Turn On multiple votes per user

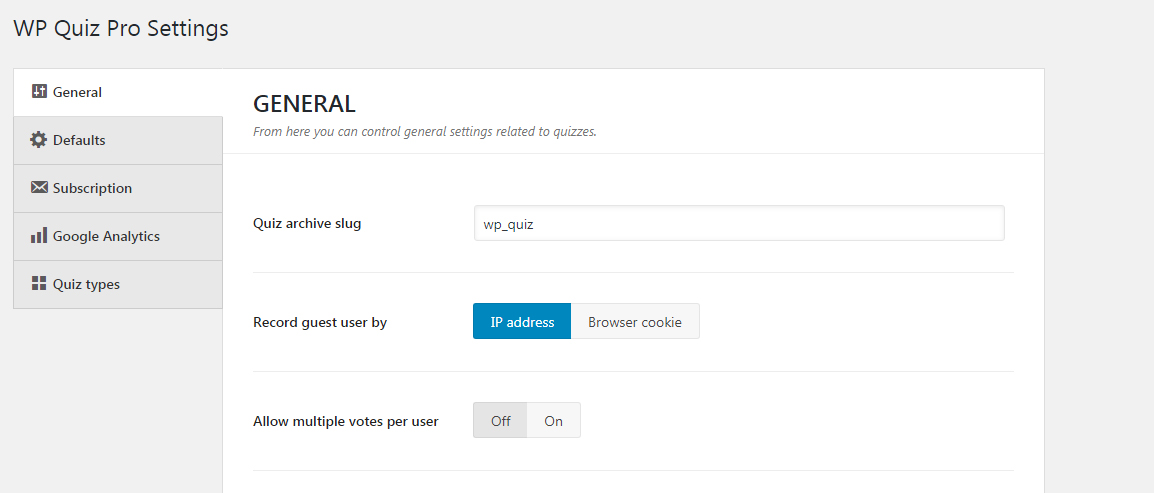pos(553,420)
